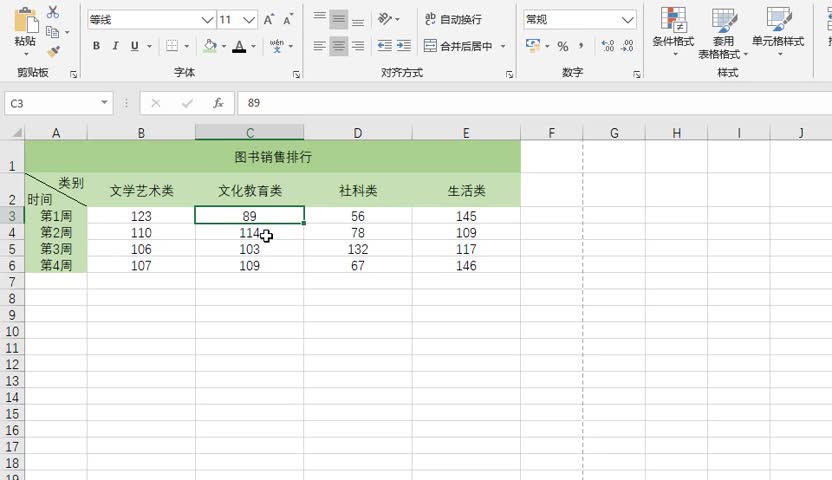Click the Insert Function fx icon
832x480 pixels.
[x=218, y=103]
